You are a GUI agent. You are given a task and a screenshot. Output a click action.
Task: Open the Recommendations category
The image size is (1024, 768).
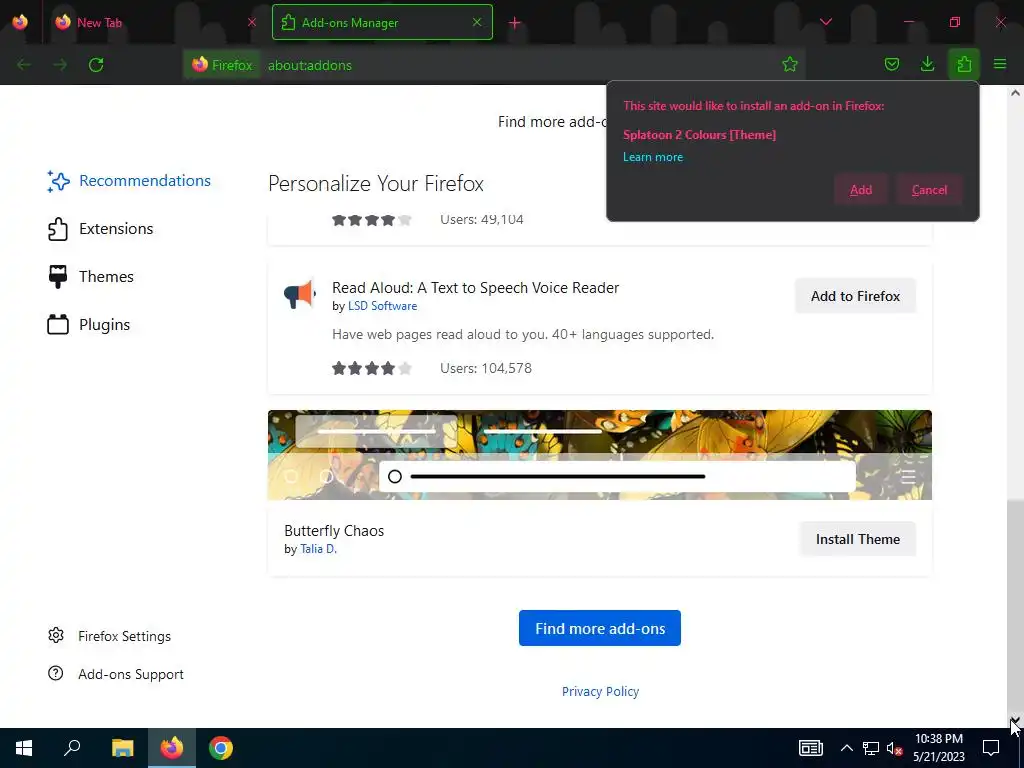(x=129, y=181)
